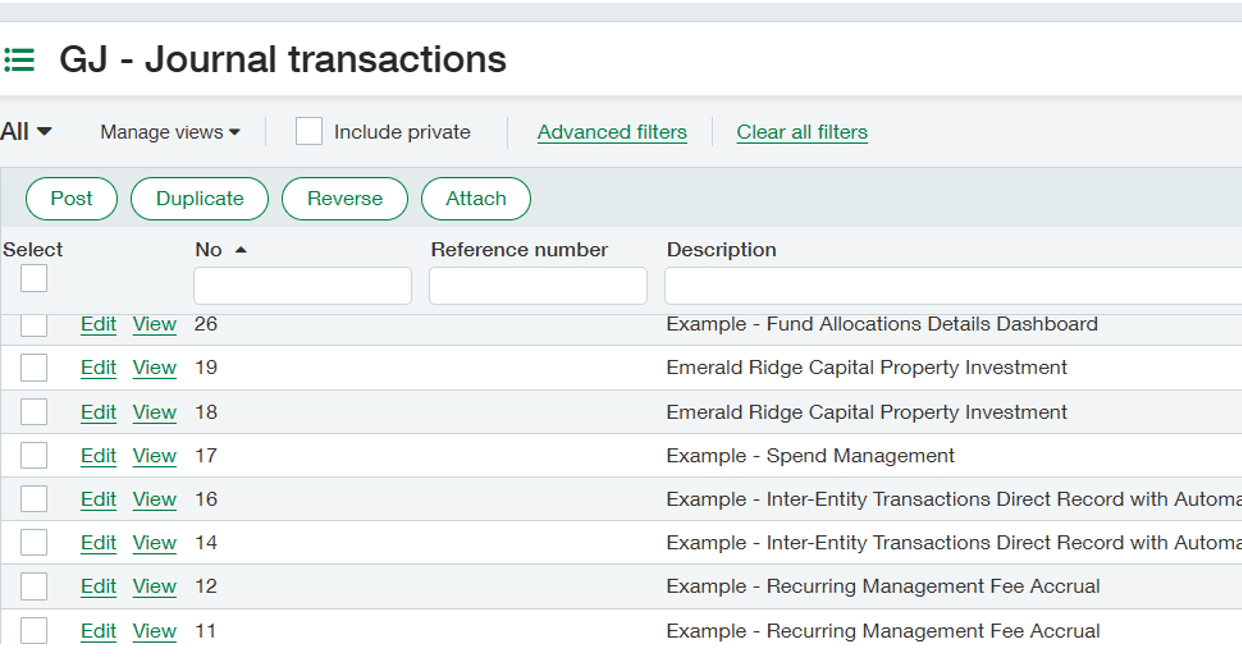Click the Reference number filter field
Image resolution: width=1242 pixels, height=657 pixels.
click(538, 286)
